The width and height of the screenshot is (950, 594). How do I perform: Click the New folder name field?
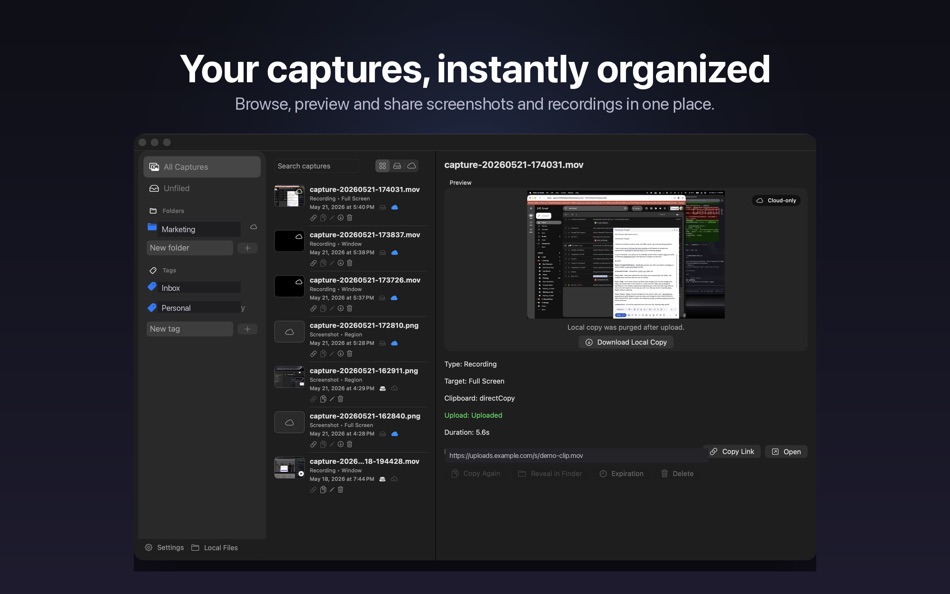pos(190,248)
